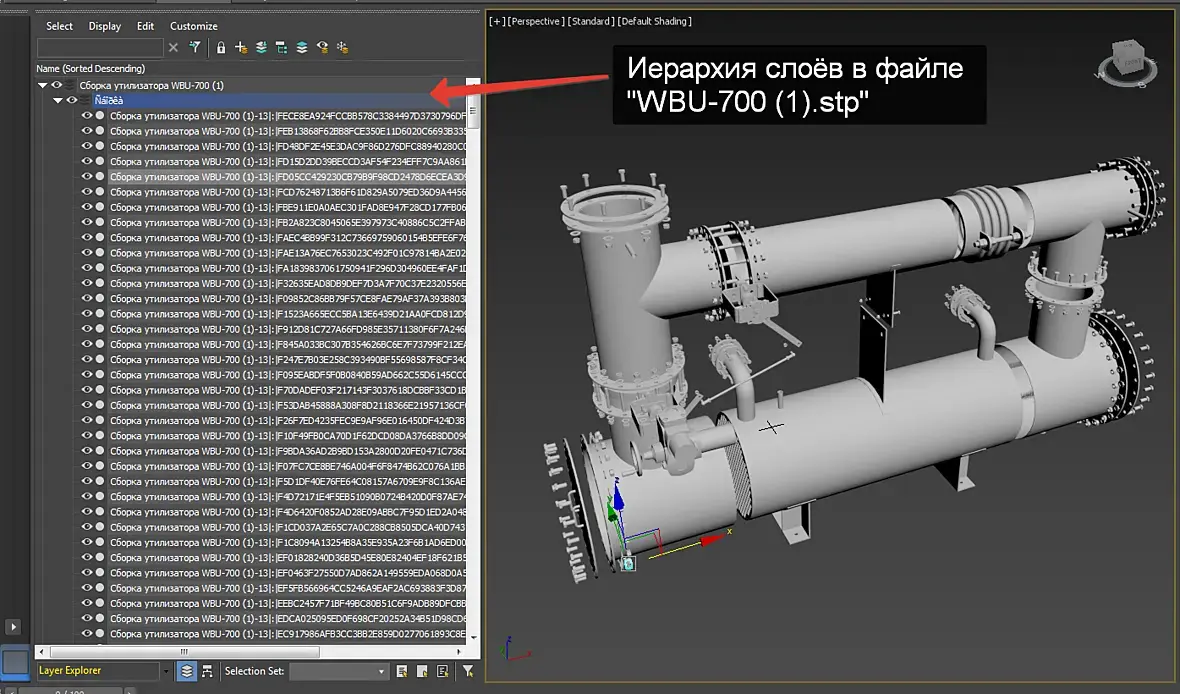Click horizontal scrollbar left arrow
The image size is (1180, 694).
41,652
